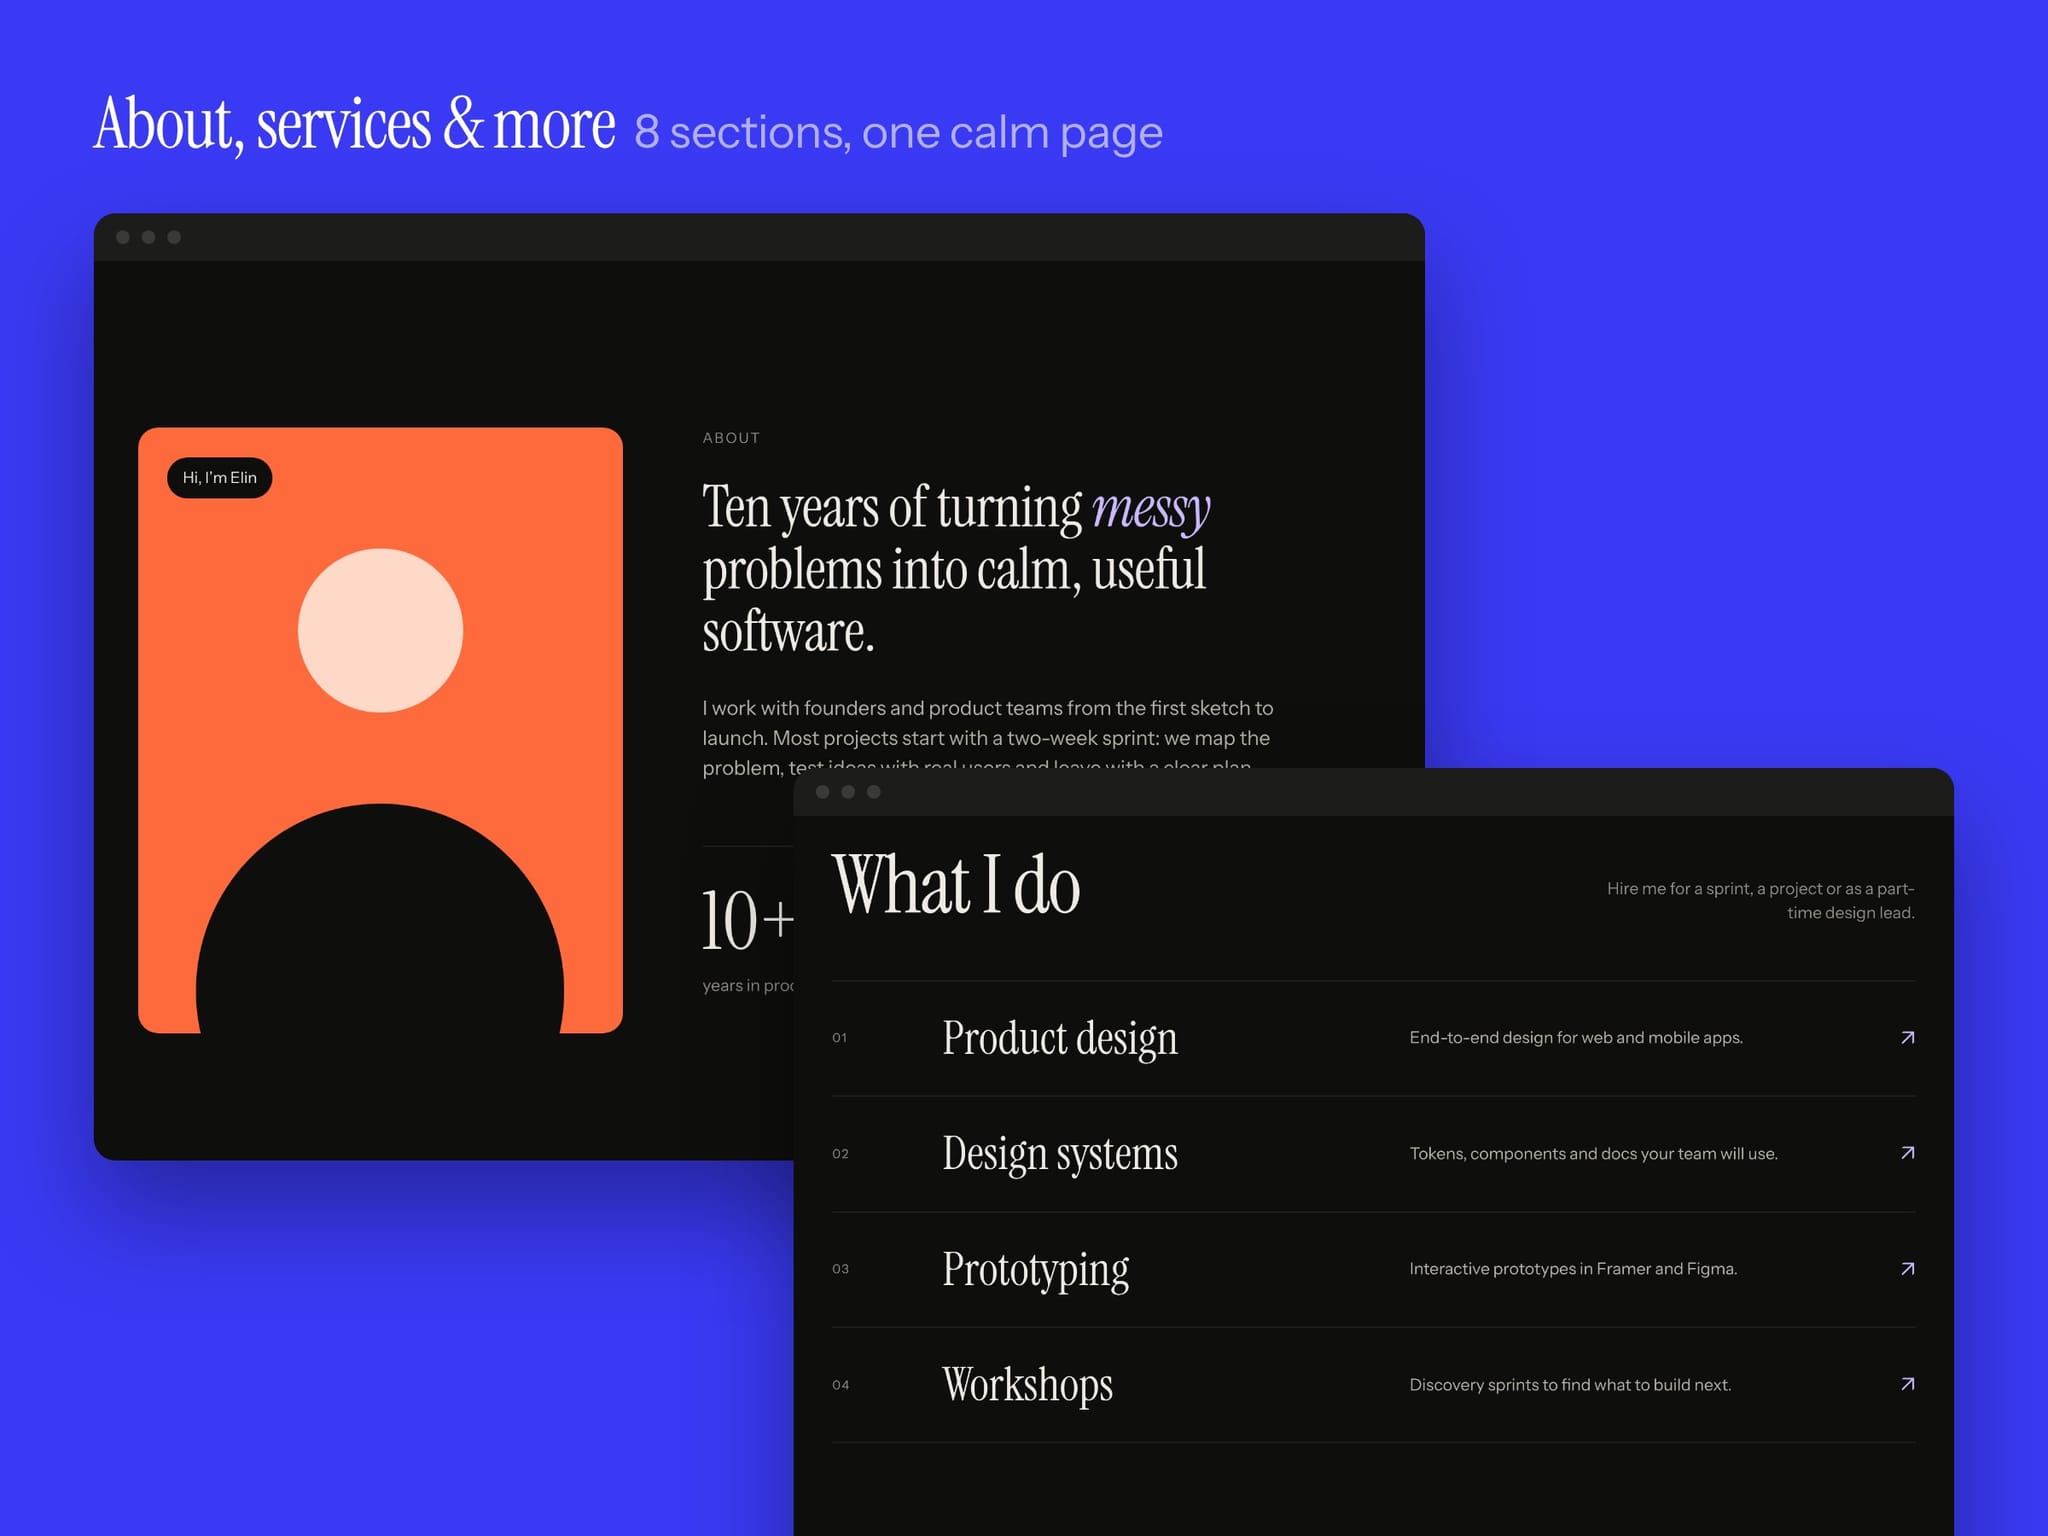Click the arrow icon in the Workshops row
The height and width of the screenshot is (1536, 2048).
click(x=1907, y=1384)
